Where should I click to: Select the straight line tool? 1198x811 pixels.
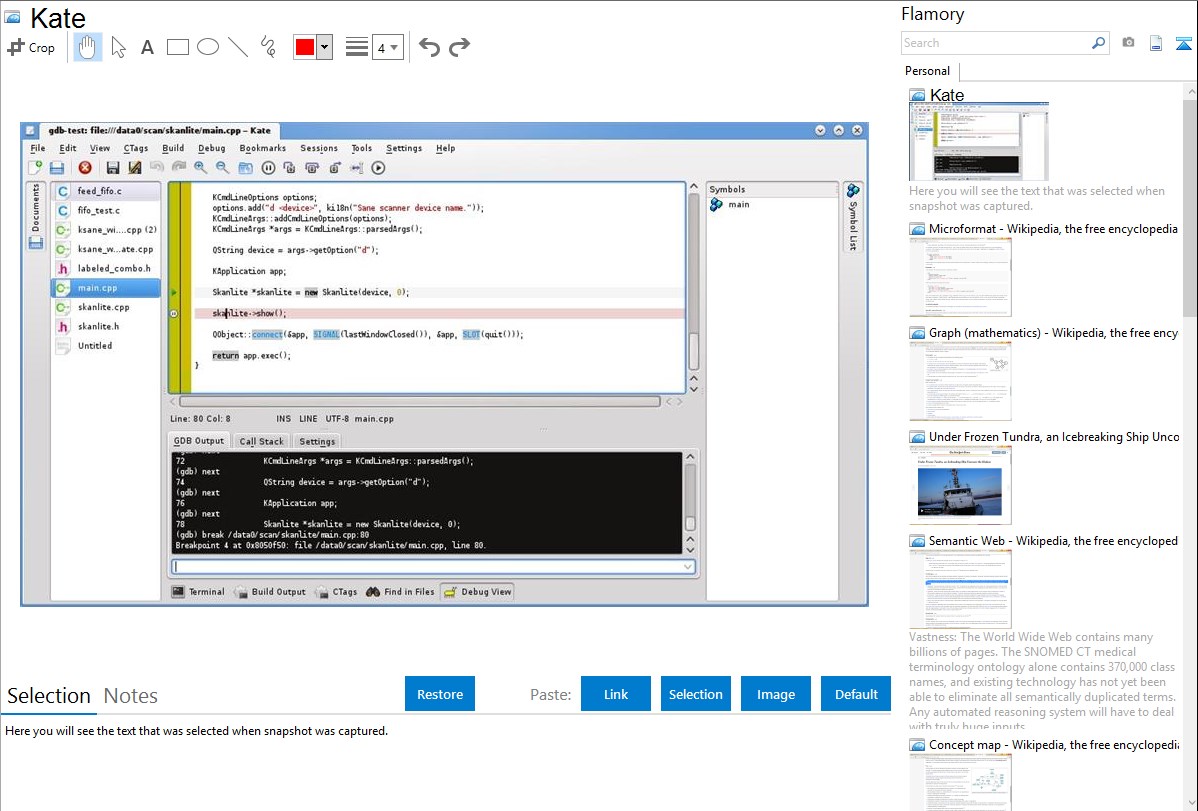[238, 47]
